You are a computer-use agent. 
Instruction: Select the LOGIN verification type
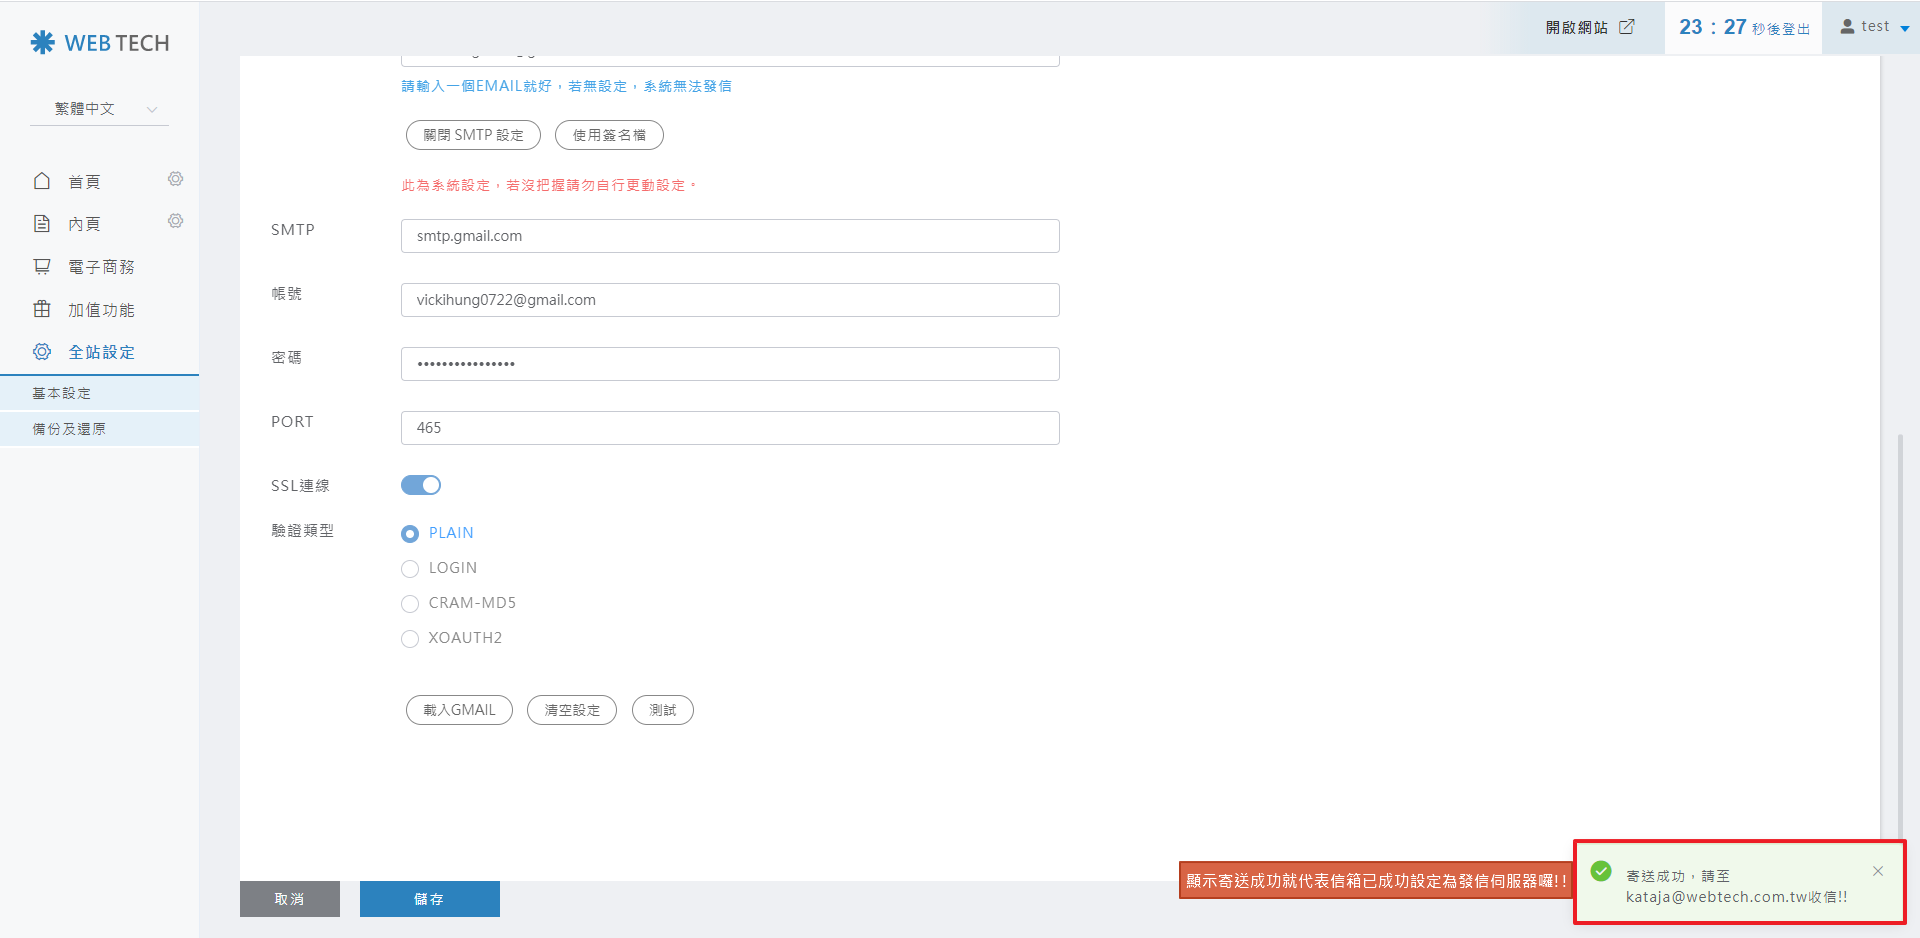(410, 569)
